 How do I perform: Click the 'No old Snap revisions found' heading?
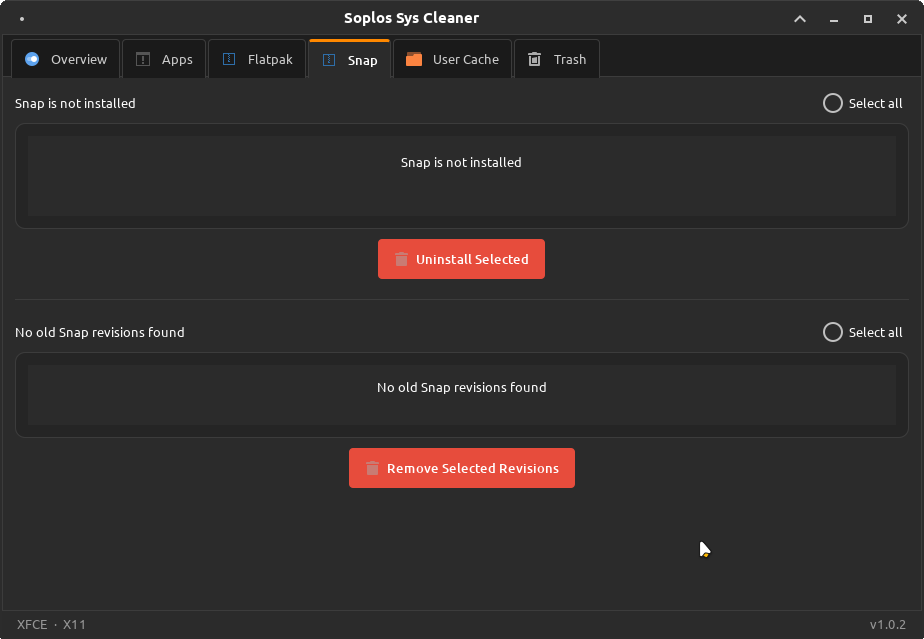coord(100,332)
